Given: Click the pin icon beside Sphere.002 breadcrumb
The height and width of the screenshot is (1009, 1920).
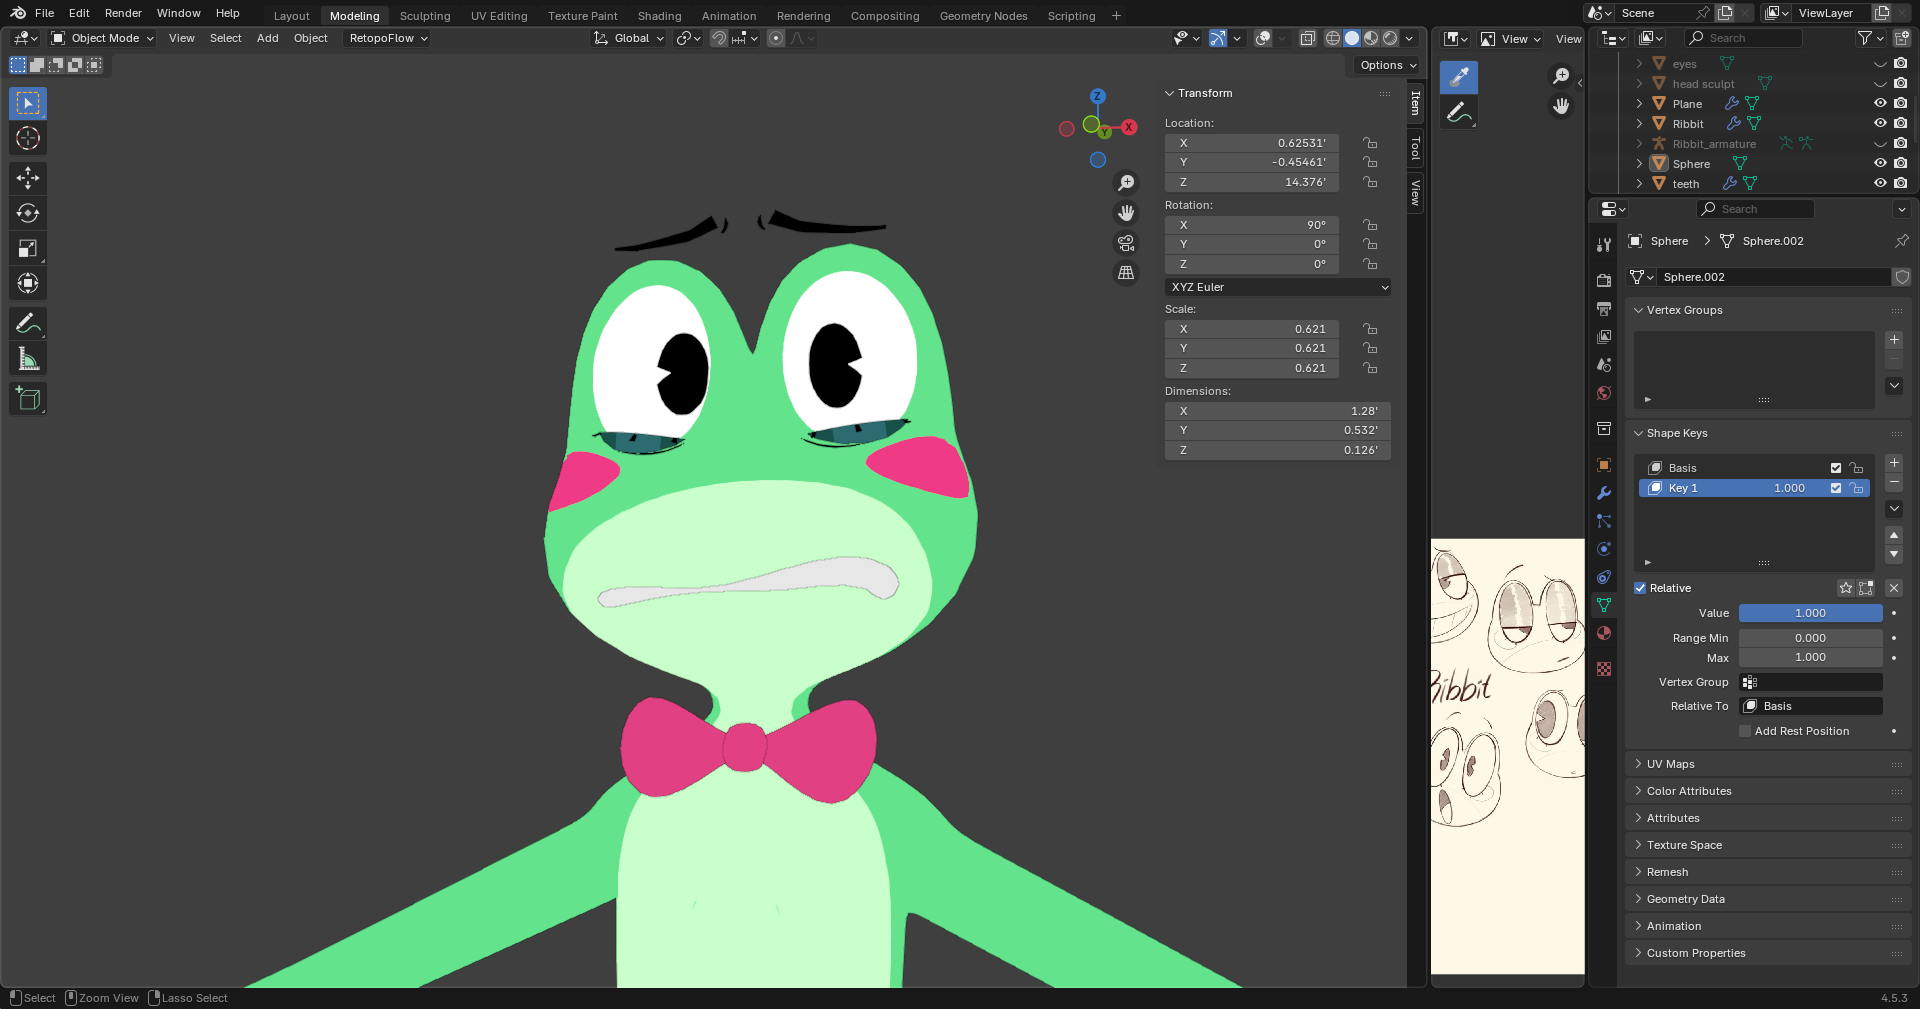Looking at the screenshot, I should [x=1901, y=241].
